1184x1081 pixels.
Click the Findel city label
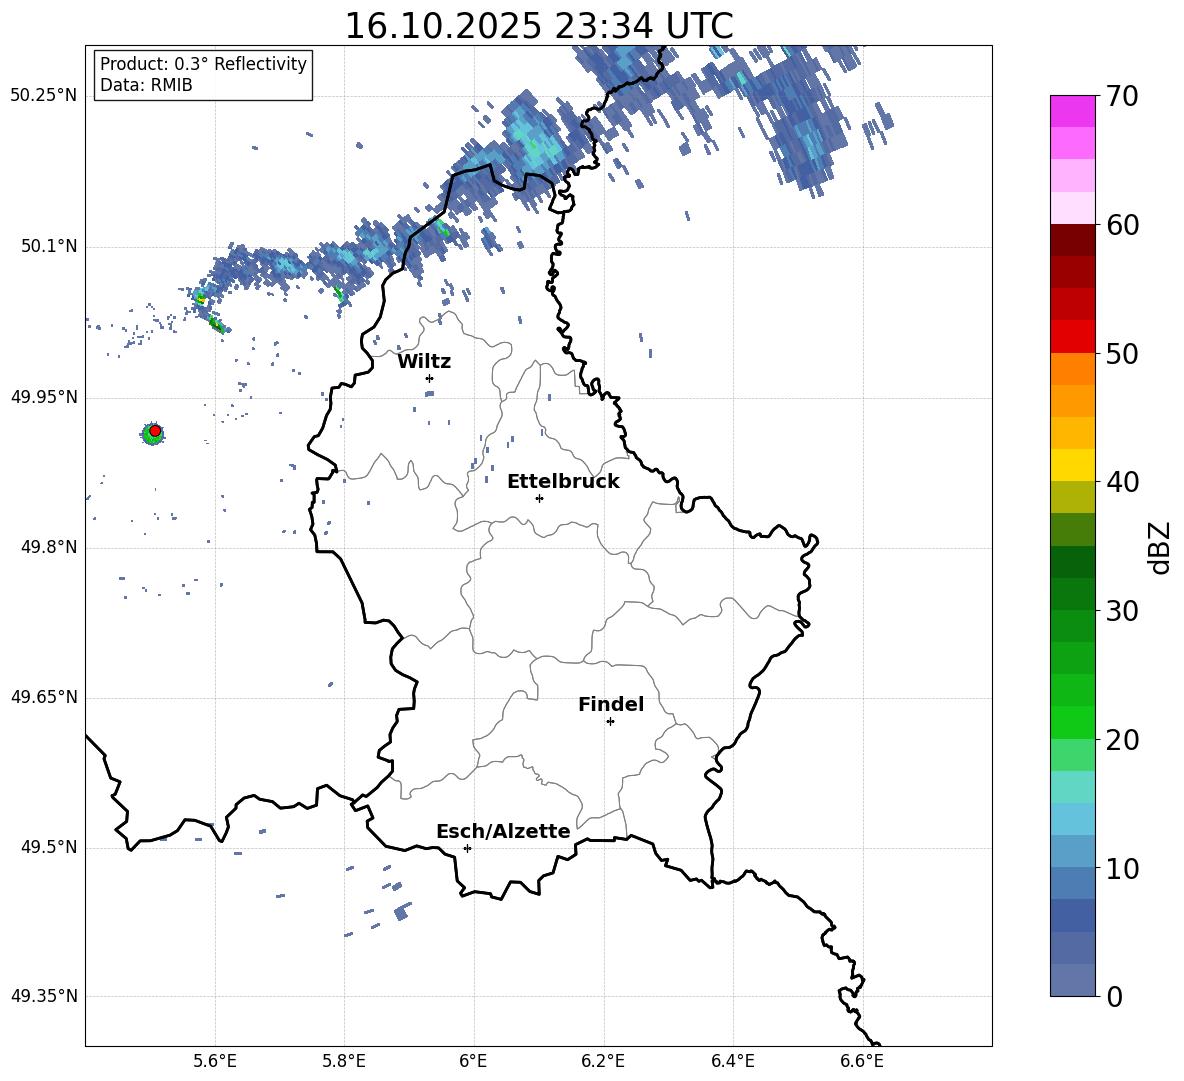pos(611,704)
